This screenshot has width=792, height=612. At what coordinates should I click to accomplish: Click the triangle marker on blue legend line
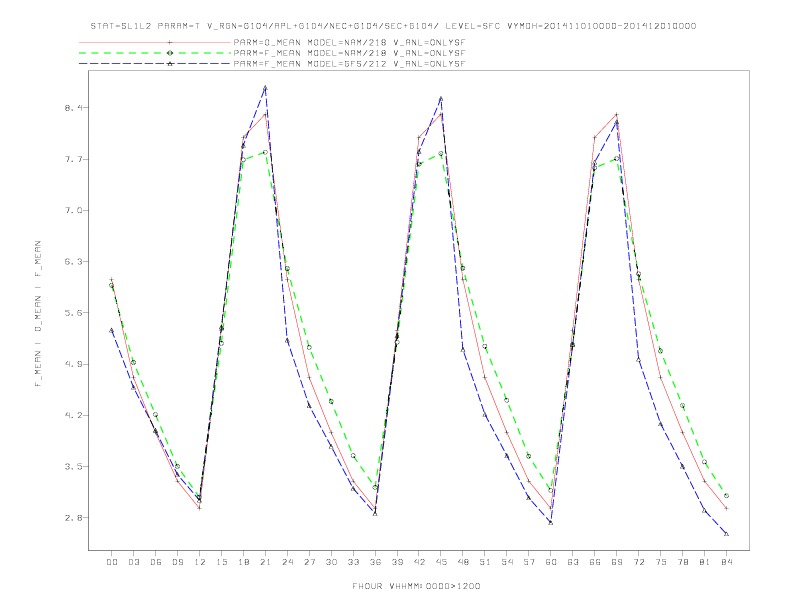click(x=170, y=64)
